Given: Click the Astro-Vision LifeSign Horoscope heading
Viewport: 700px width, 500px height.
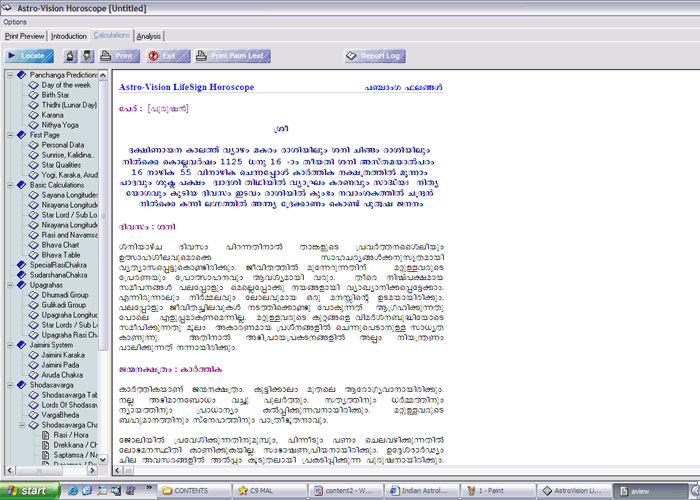Looking at the screenshot, I should click(187, 87).
